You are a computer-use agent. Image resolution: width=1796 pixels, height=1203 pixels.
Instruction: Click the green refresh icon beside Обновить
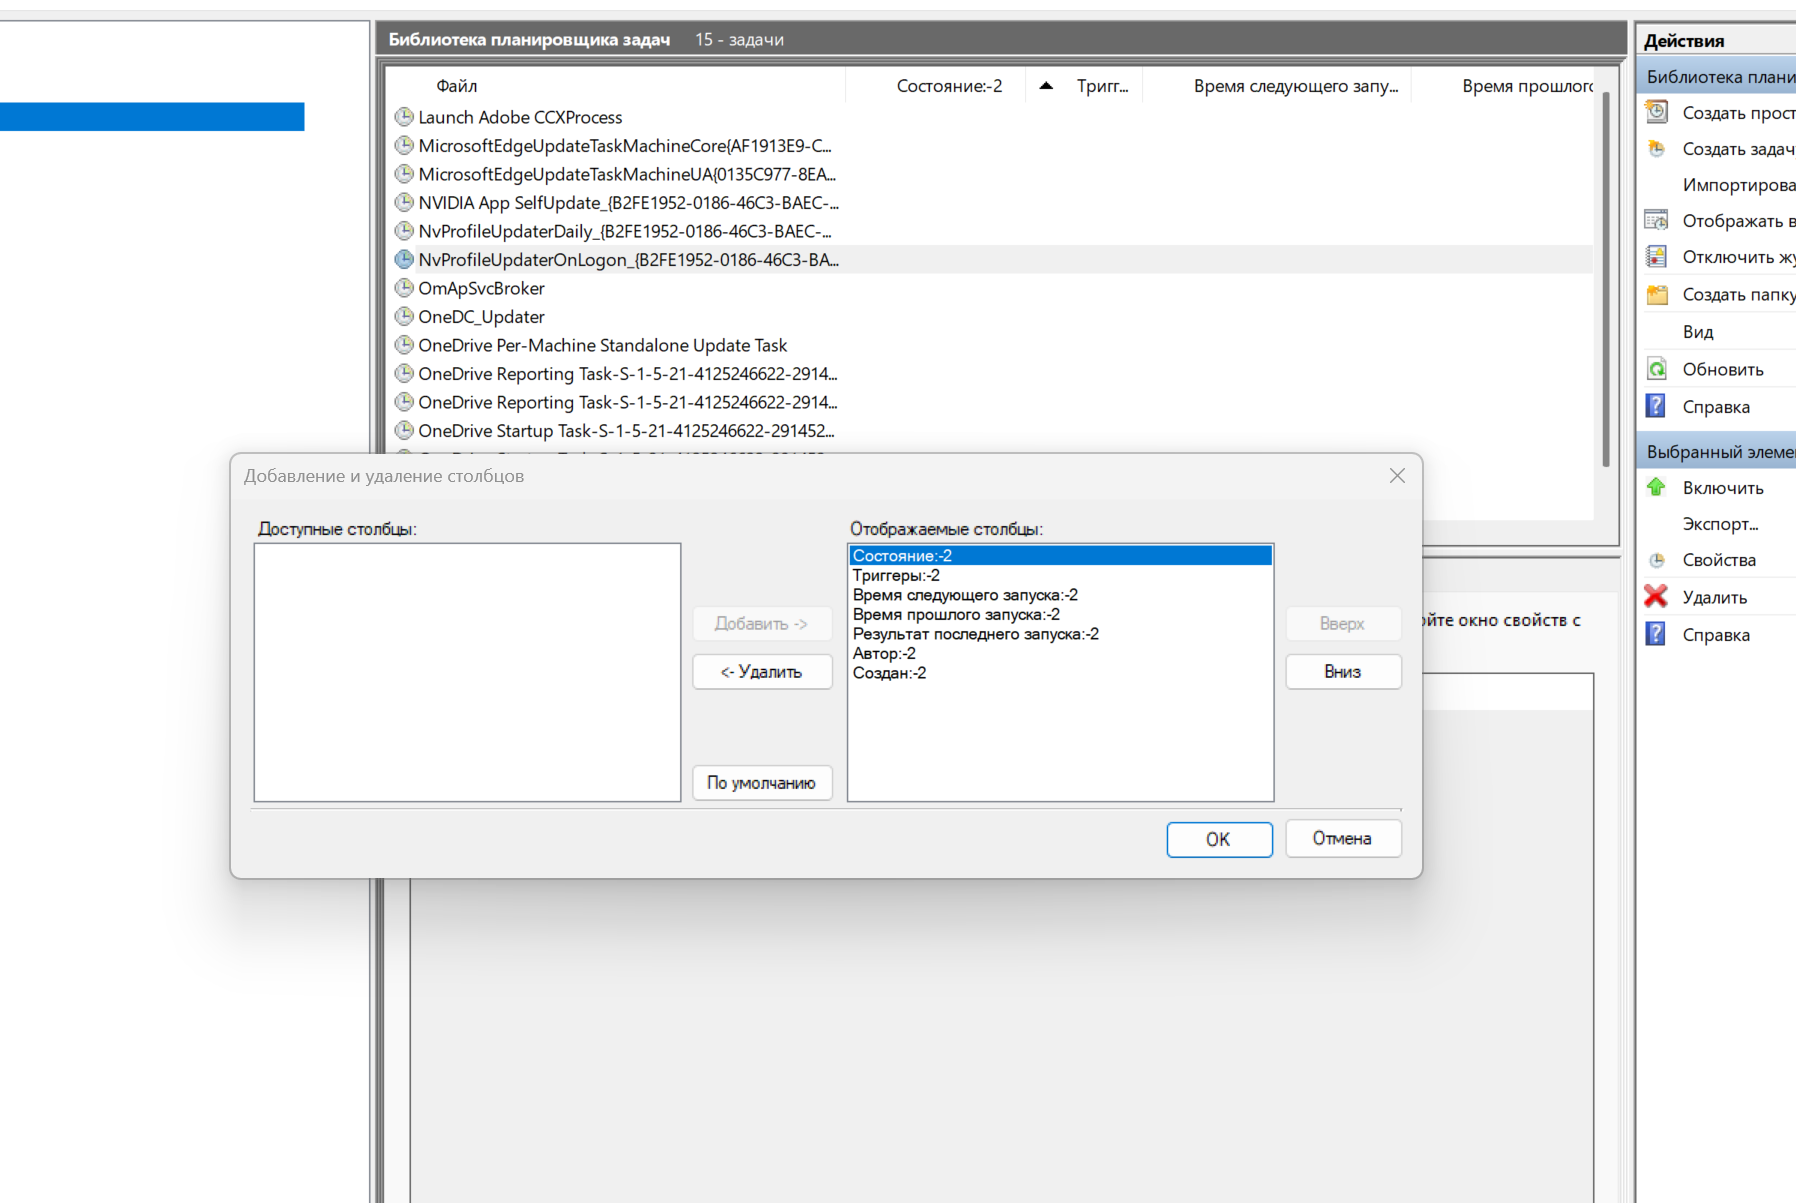pyautogui.click(x=1657, y=369)
